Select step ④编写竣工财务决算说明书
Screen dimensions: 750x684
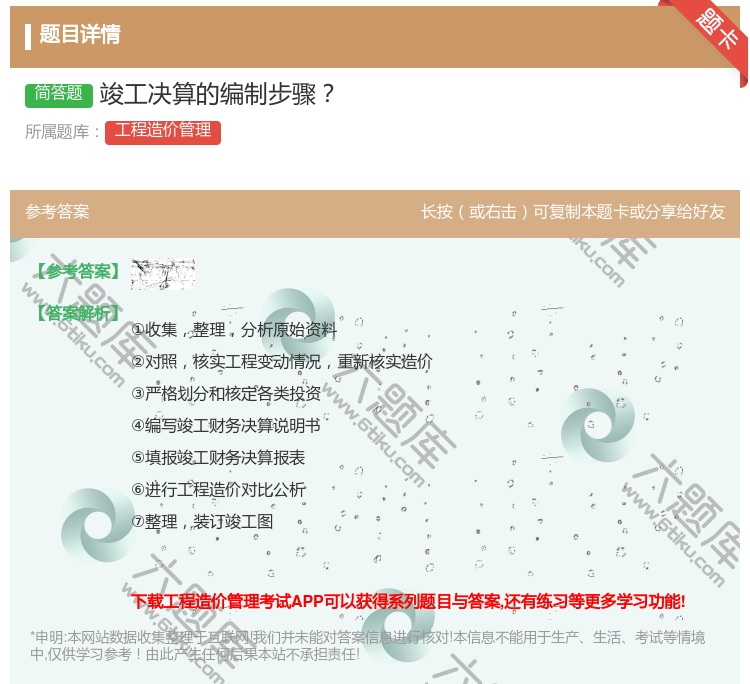tap(226, 426)
